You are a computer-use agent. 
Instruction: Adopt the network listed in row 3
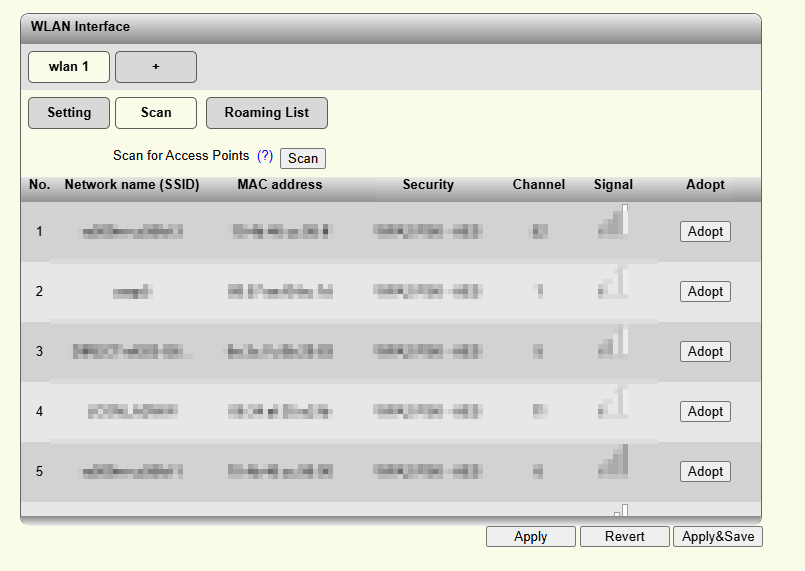[x=705, y=352]
